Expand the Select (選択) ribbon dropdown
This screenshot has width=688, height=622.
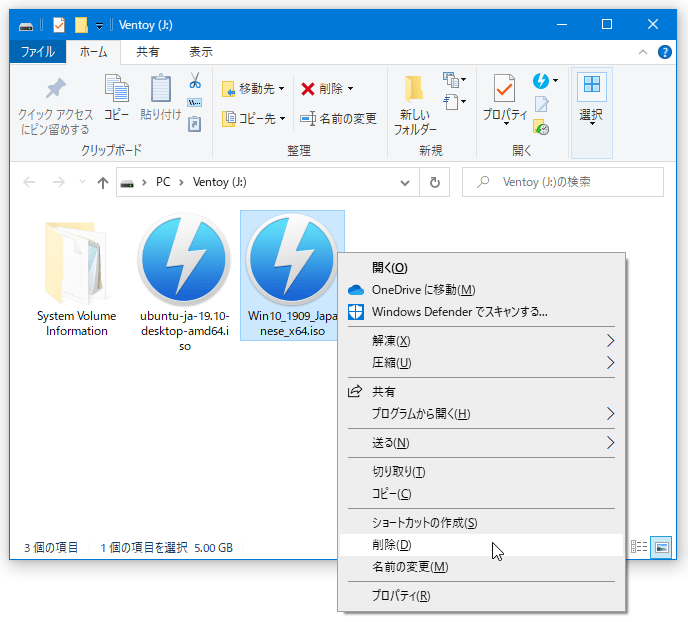[591, 113]
